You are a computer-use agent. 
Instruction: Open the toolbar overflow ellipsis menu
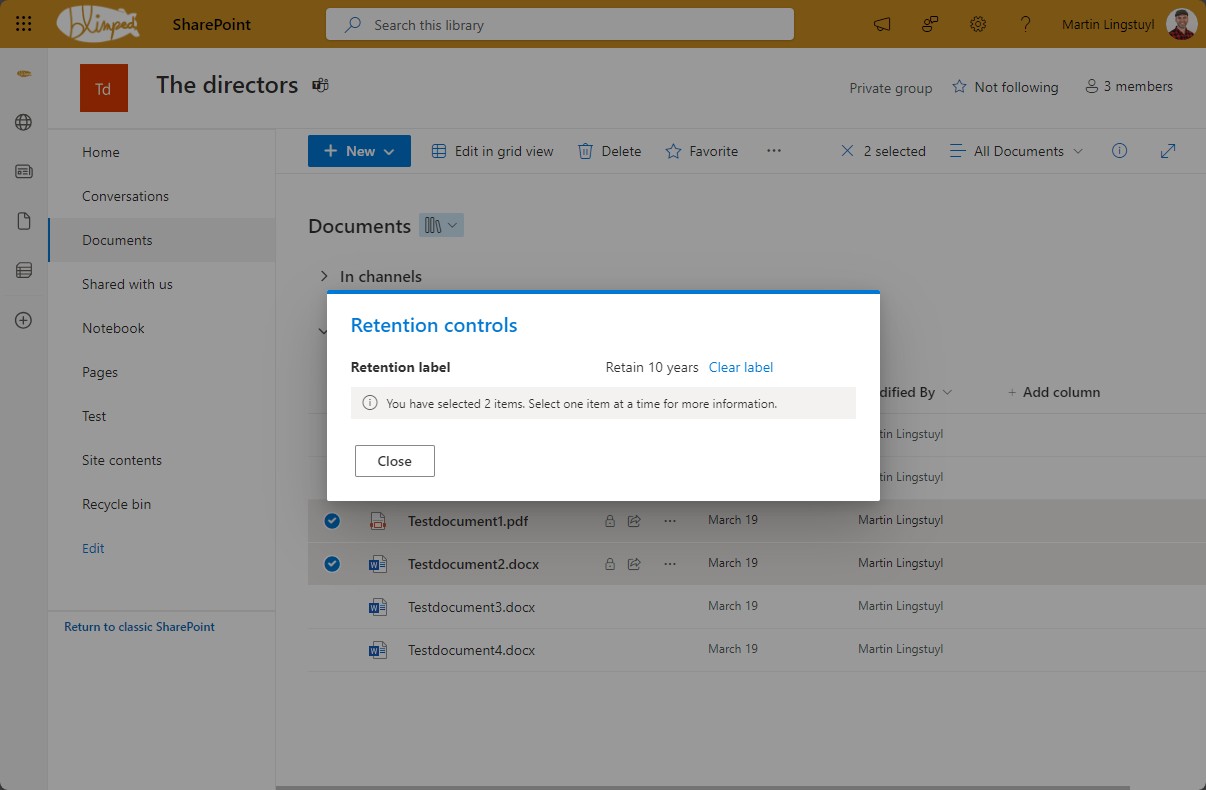click(x=773, y=151)
